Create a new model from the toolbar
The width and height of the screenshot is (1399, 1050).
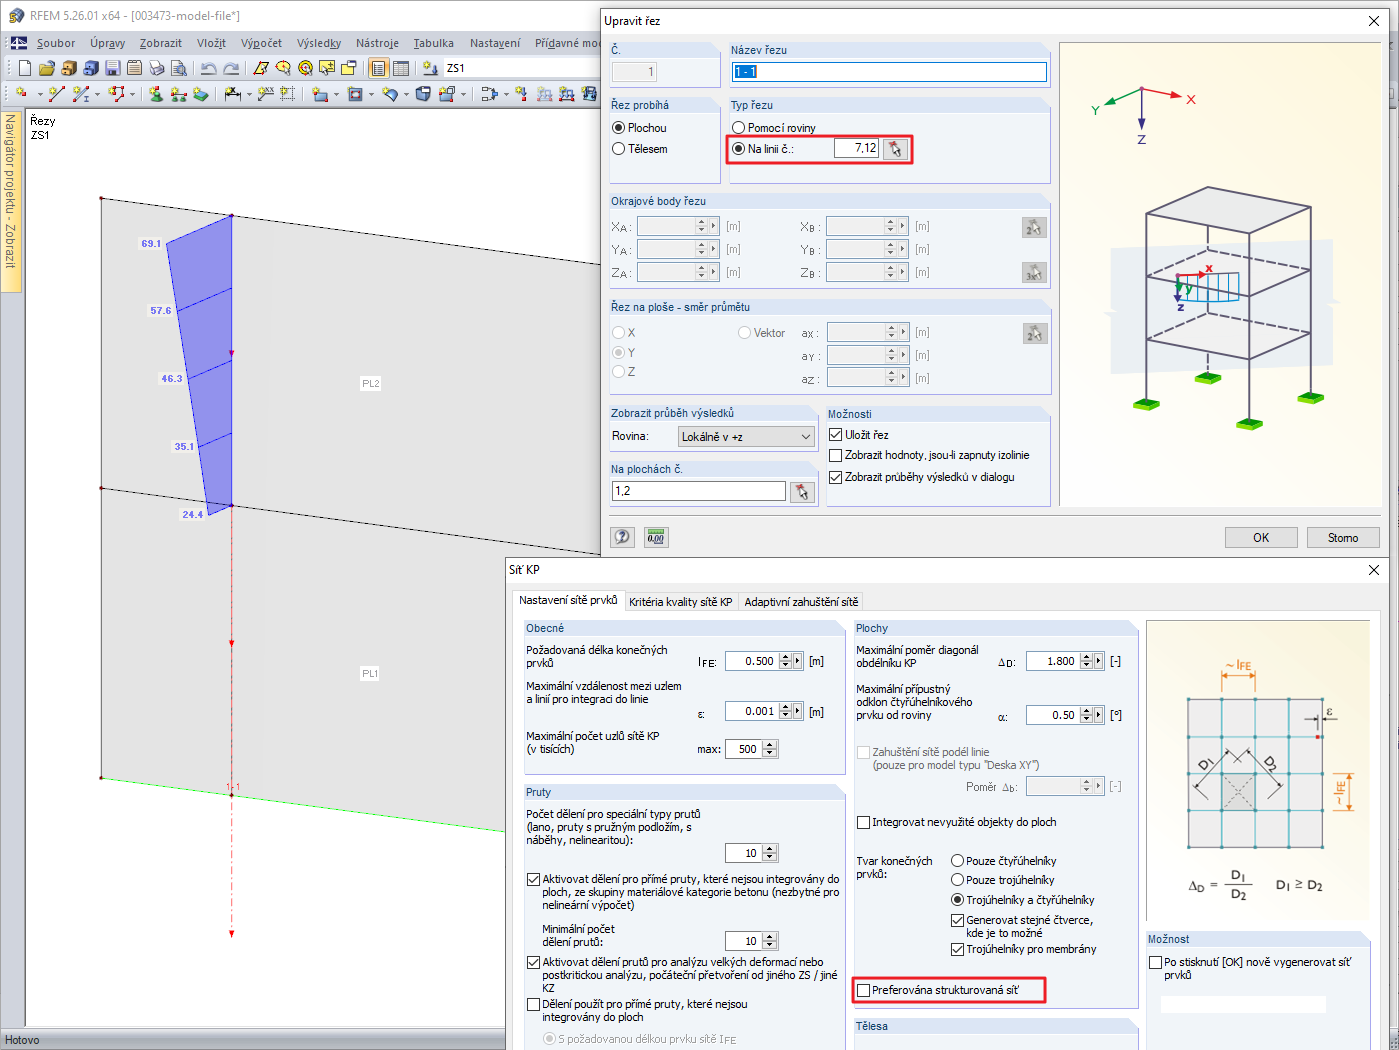click(25, 68)
